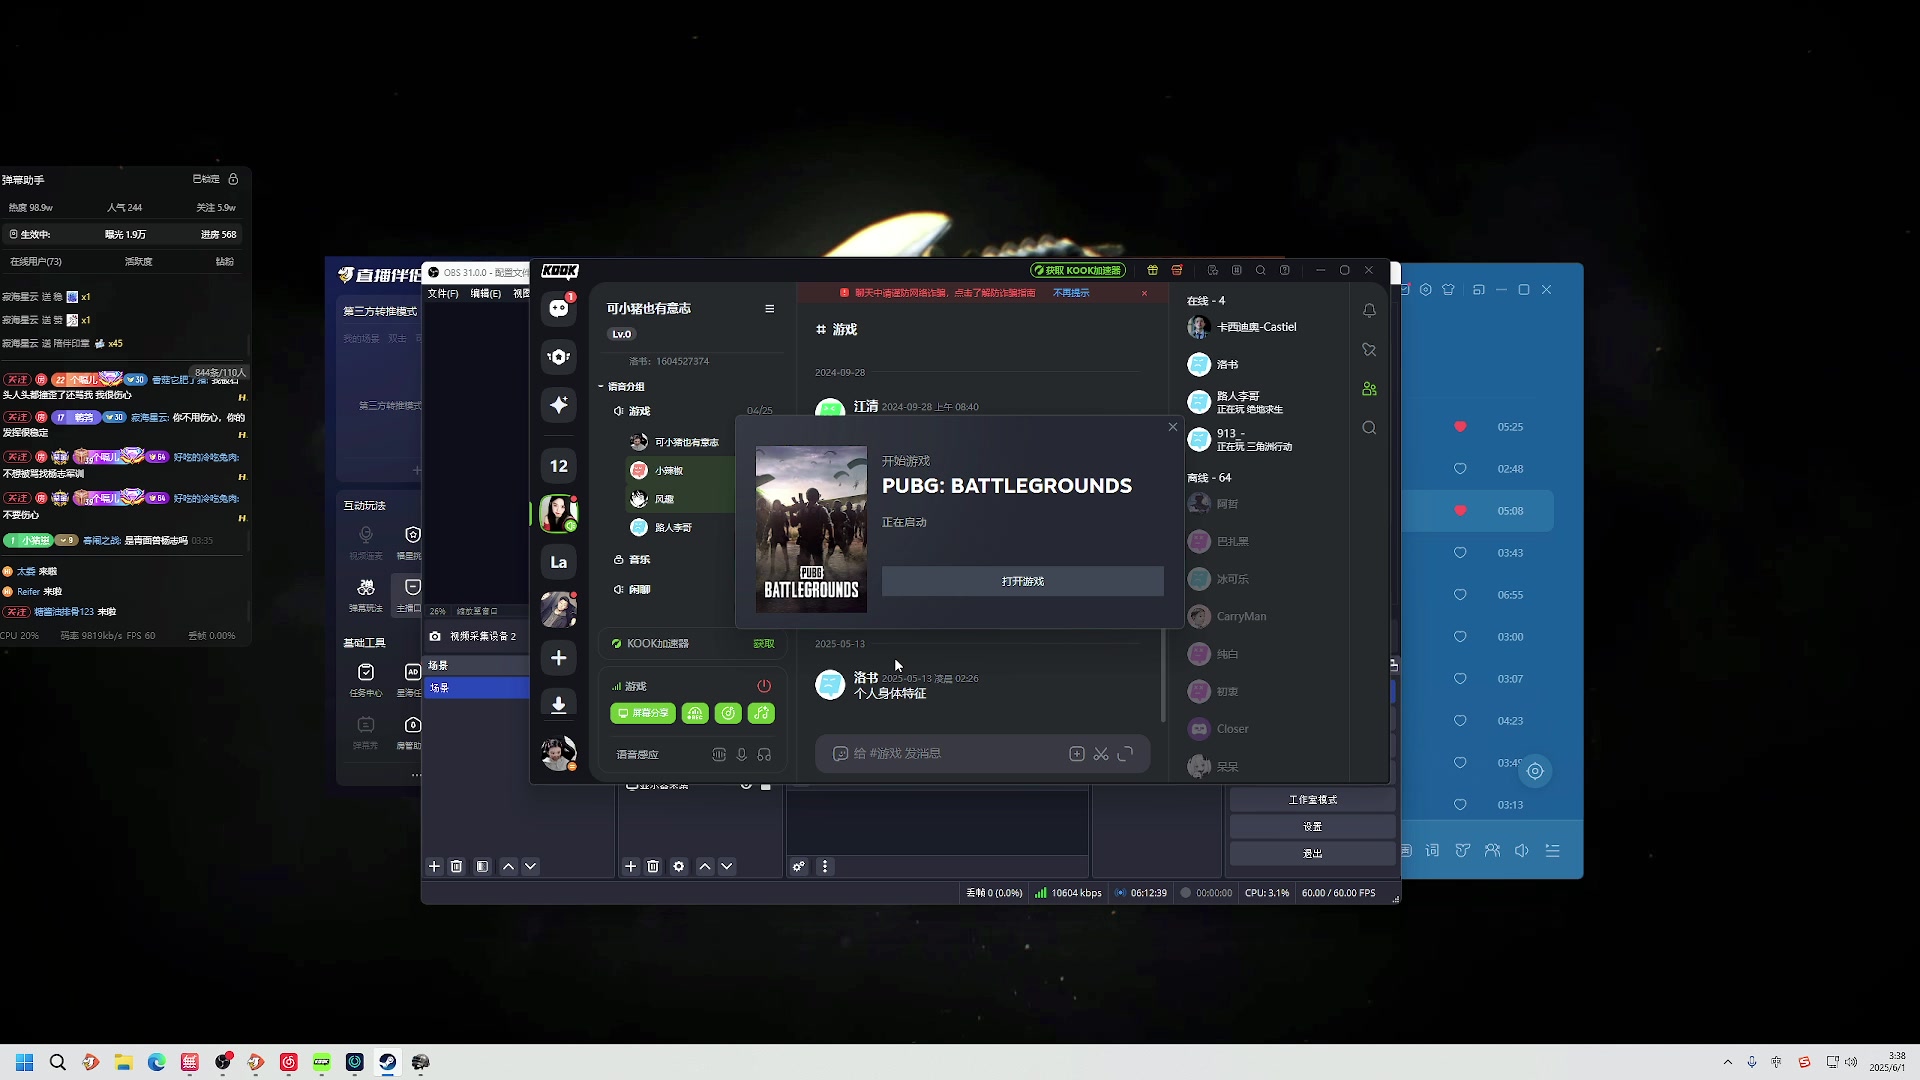Image resolution: width=1920 pixels, height=1080 pixels.
Task: Add a new server with plus icon
Action: click(x=559, y=658)
